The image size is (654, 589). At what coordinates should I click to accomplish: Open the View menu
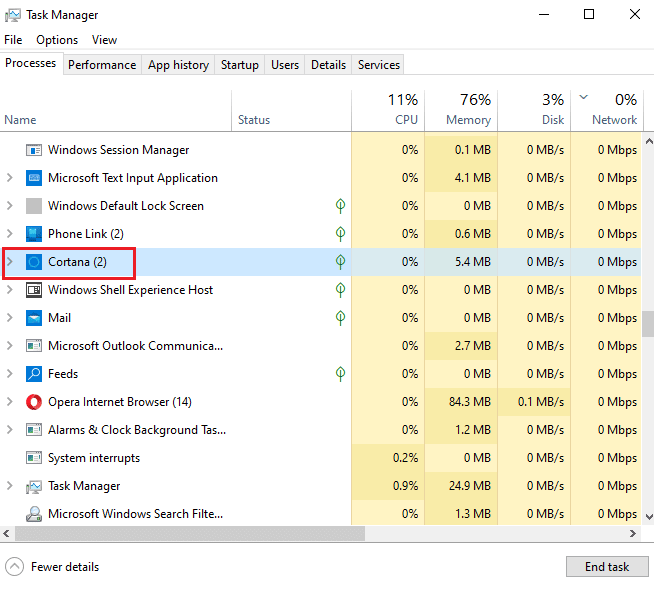(x=104, y=40)
